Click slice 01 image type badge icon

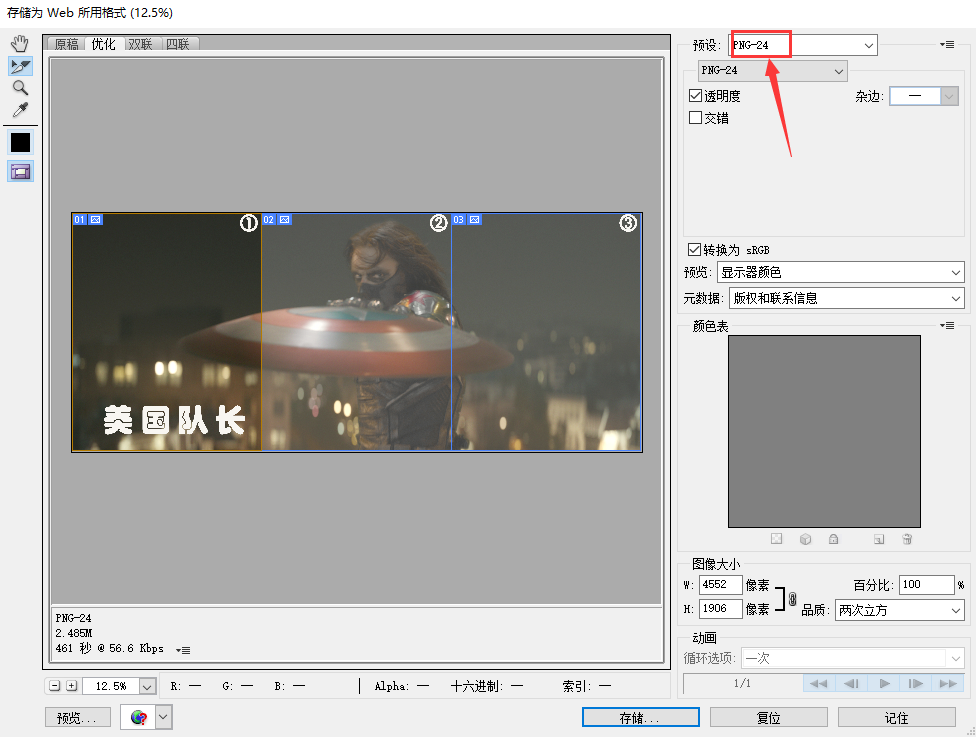[x=95, y=220]
